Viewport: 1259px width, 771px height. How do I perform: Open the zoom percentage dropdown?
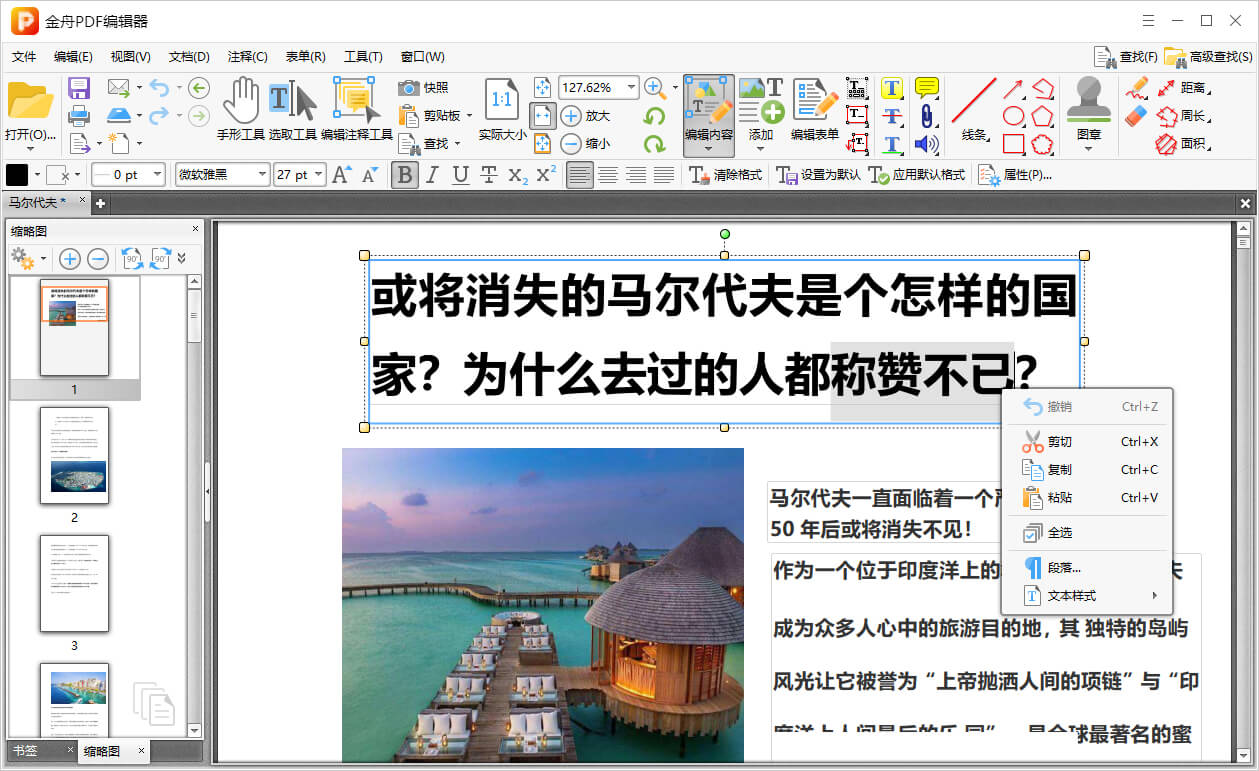point(631,87)
